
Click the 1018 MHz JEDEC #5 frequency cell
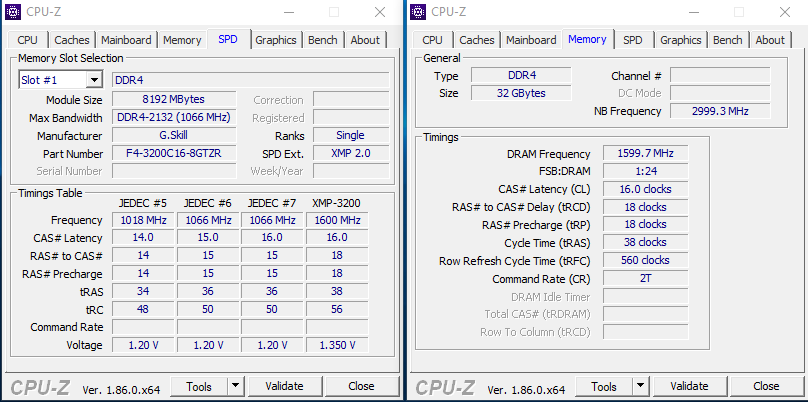pos(143,220)
